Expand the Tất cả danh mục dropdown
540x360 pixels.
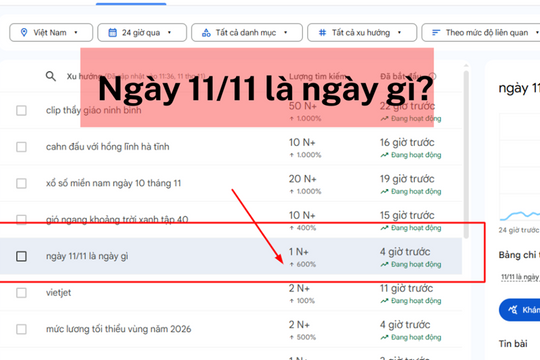(x=247, y=33)
